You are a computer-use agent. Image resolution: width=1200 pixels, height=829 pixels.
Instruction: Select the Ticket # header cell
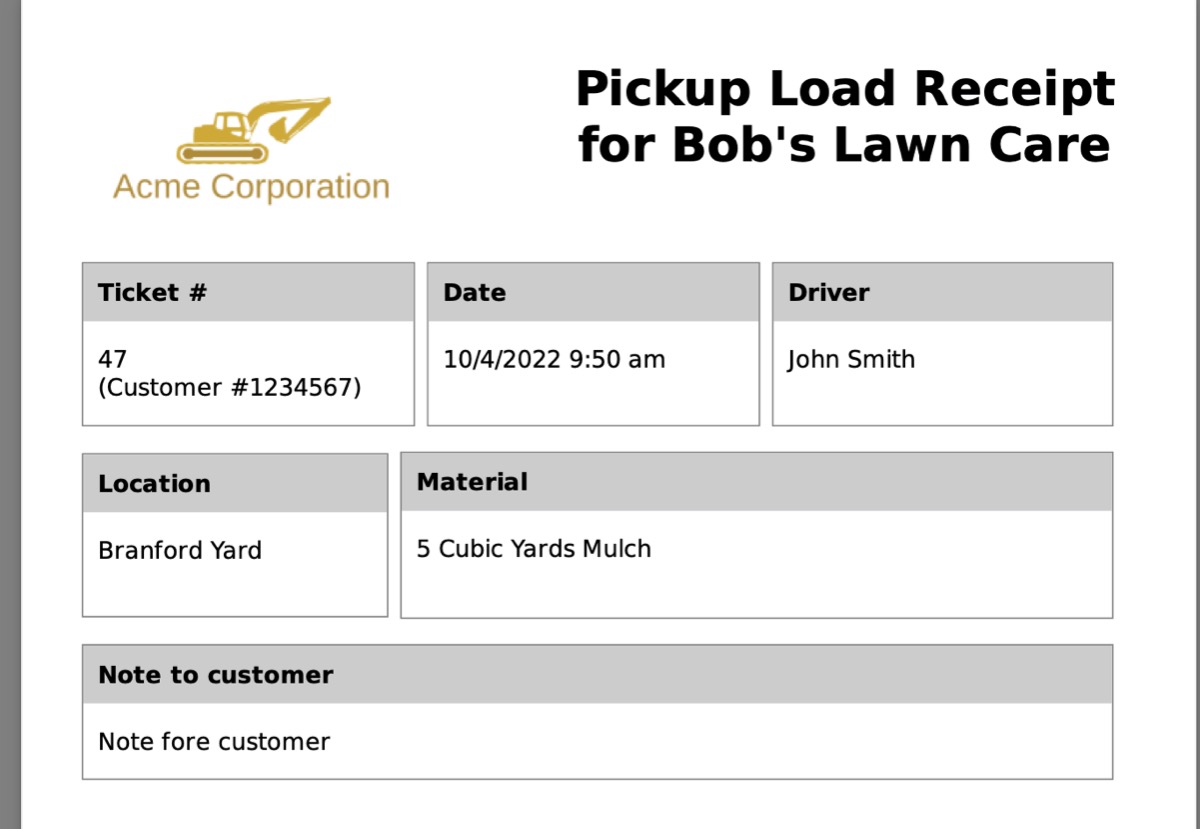[x=248, y=293]
